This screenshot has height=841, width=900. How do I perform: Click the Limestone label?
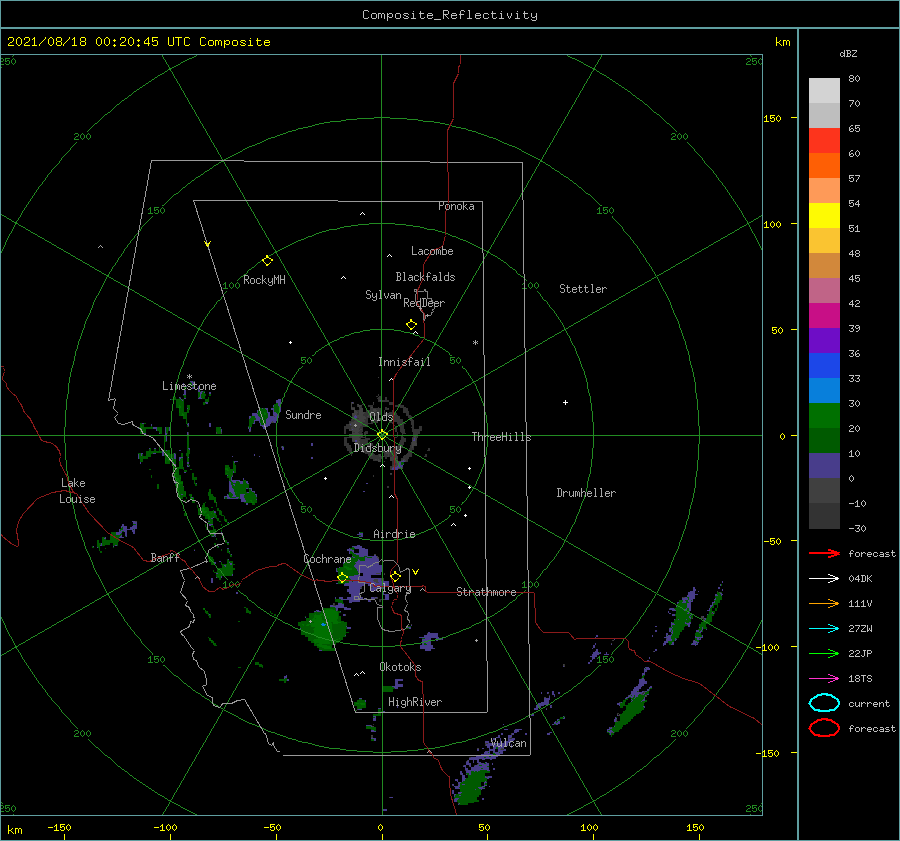(189, 386)
